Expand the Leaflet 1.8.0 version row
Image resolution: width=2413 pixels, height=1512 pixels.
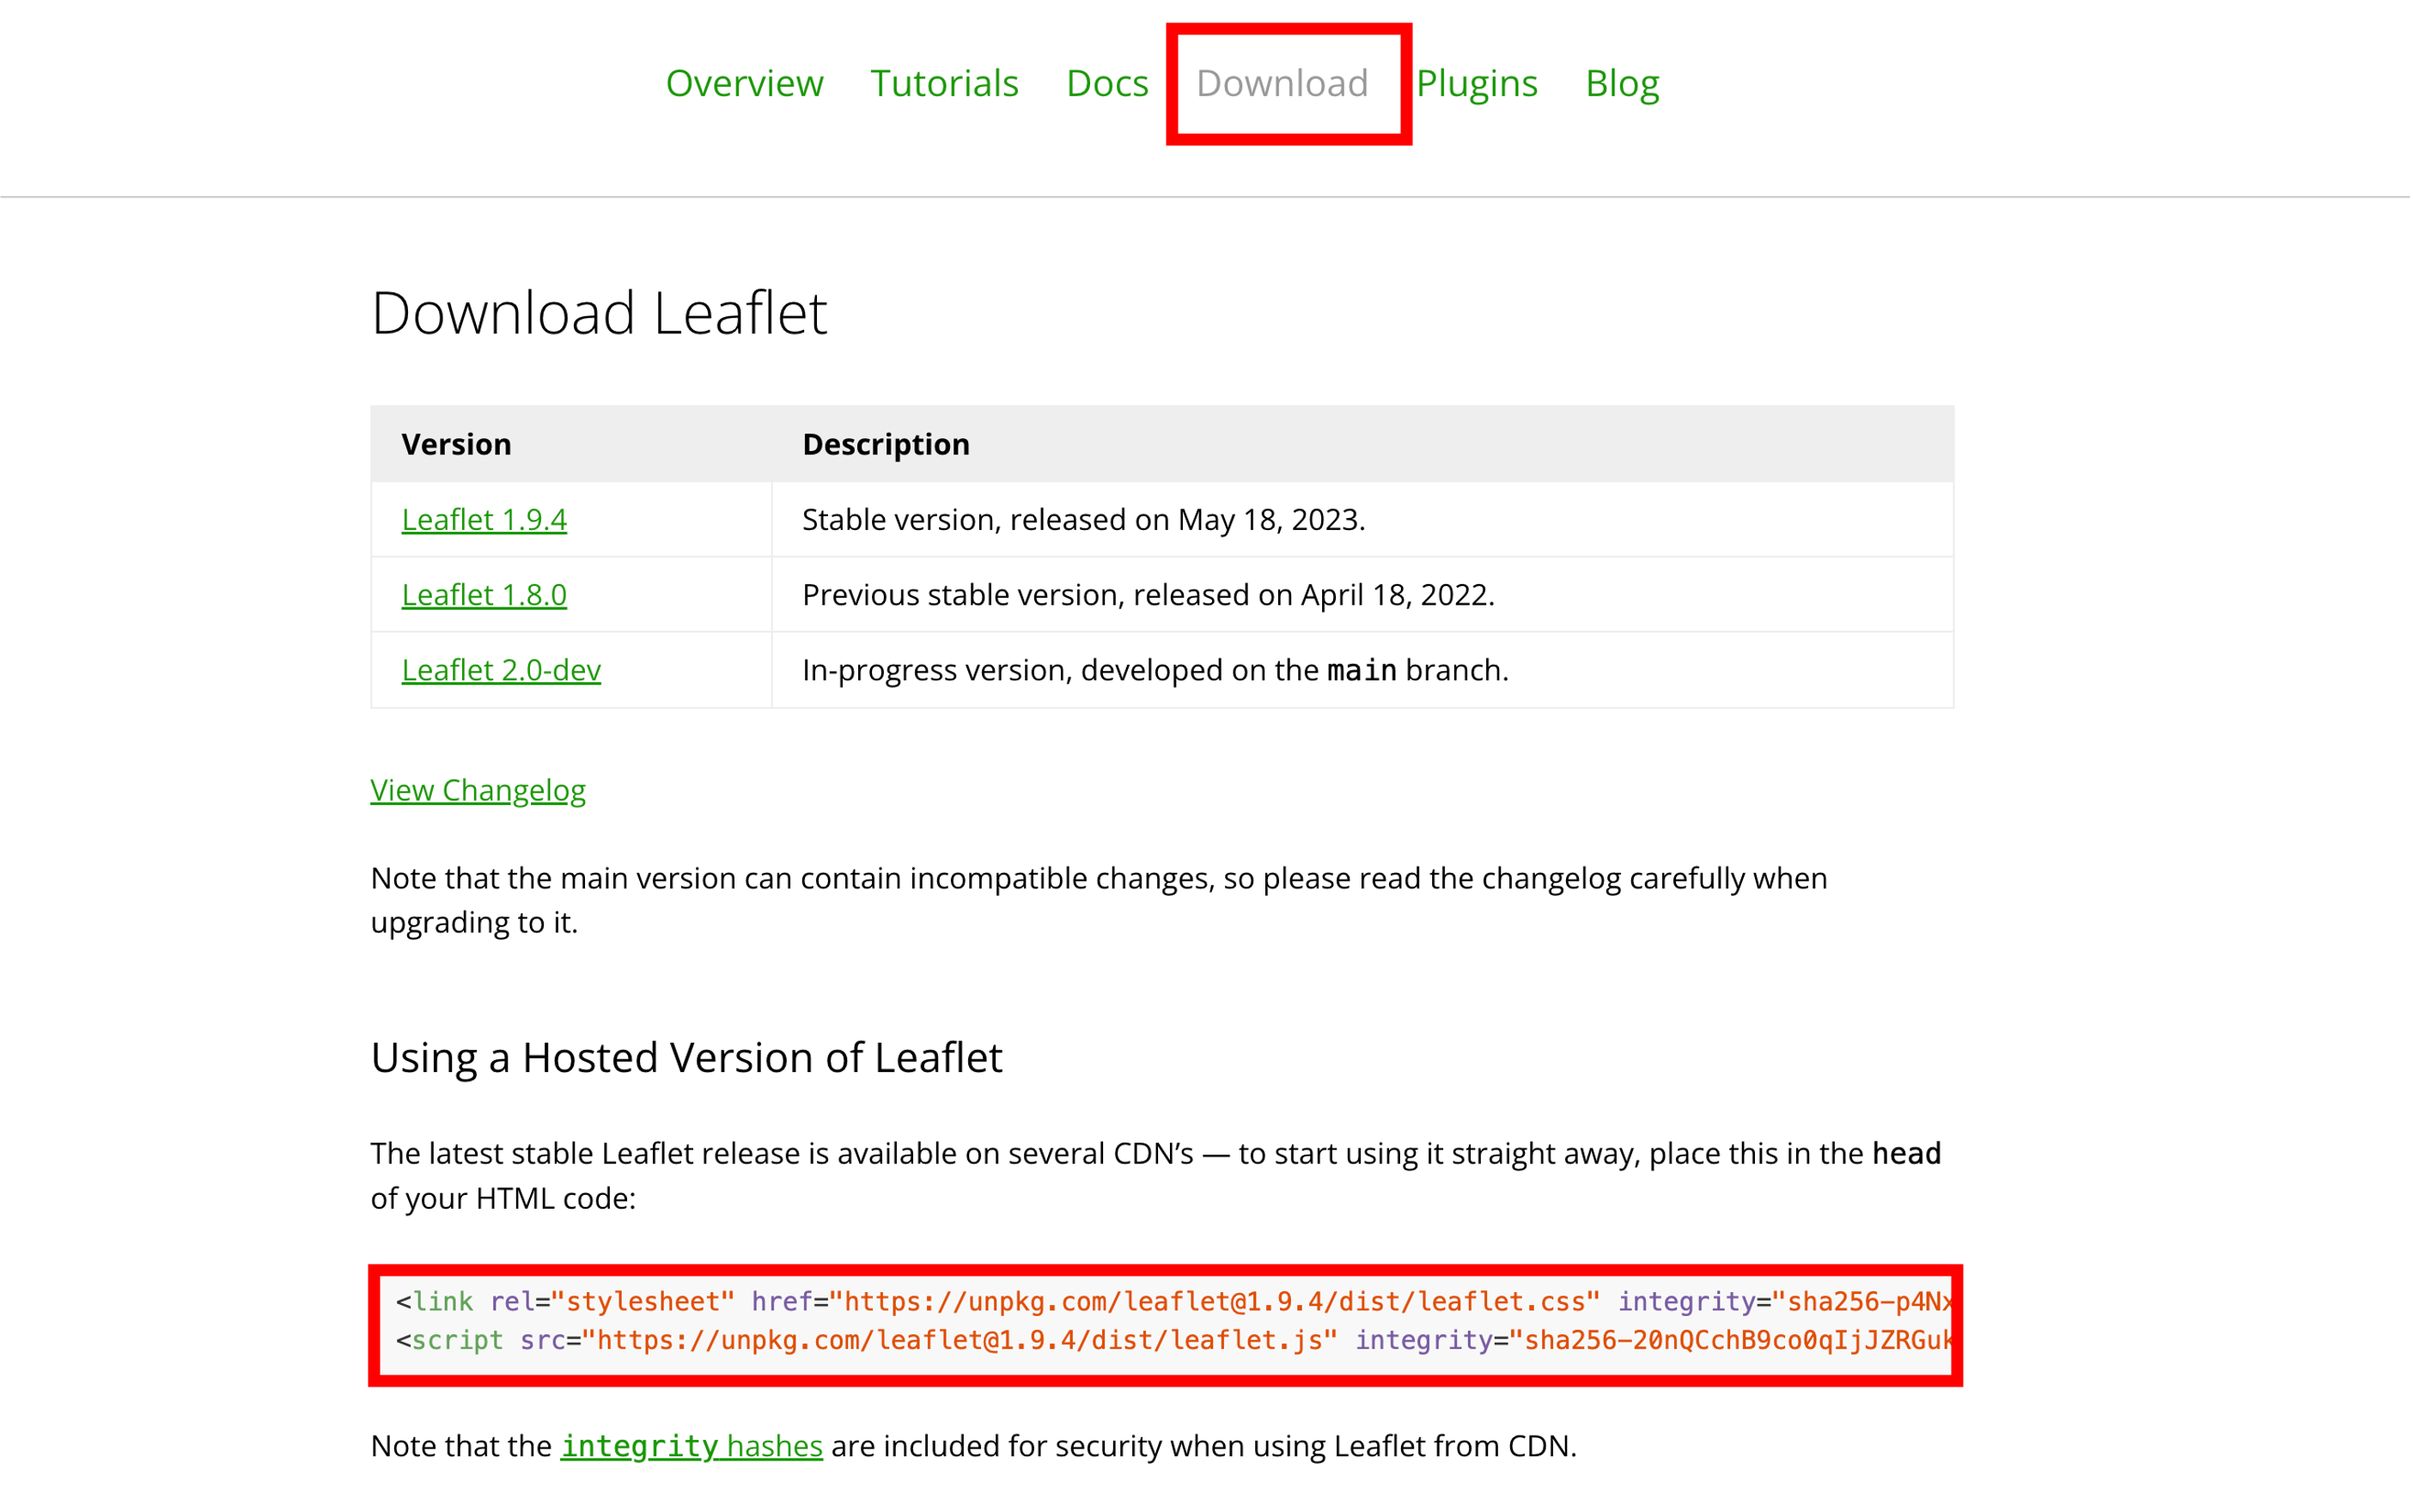click(x=484, y=594)
